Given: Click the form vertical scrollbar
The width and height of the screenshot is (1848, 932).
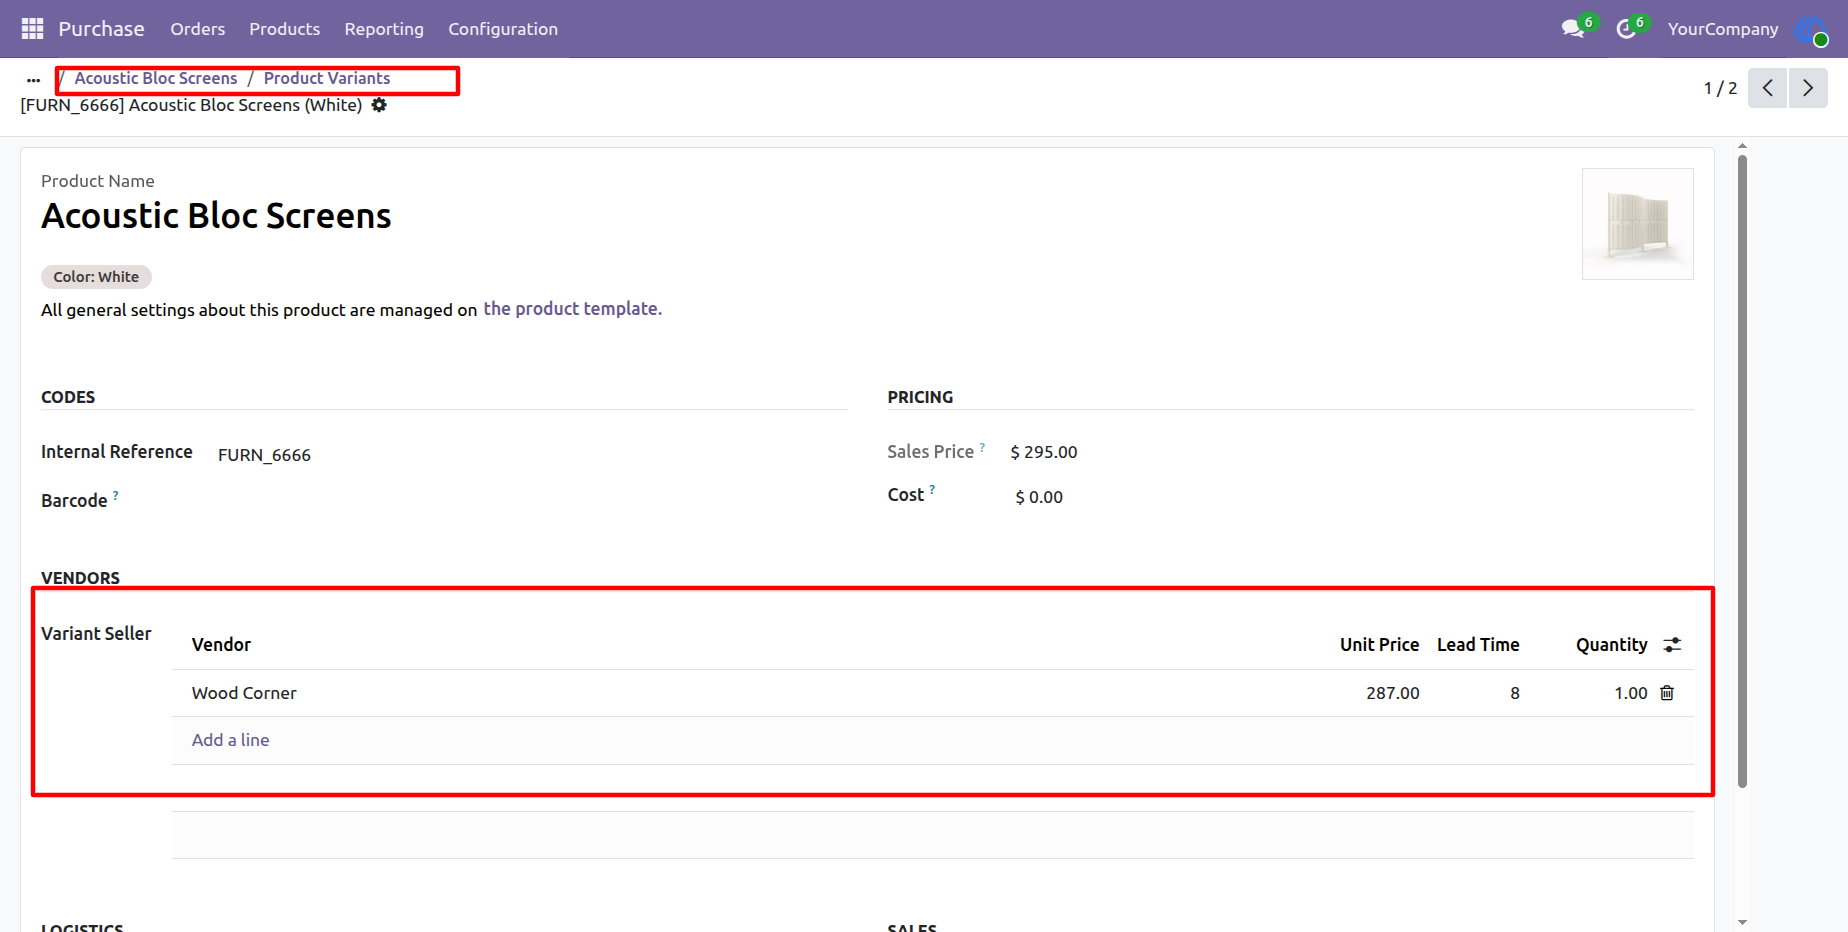Looking at the screenshot, I should click(x=1742, y=470).
